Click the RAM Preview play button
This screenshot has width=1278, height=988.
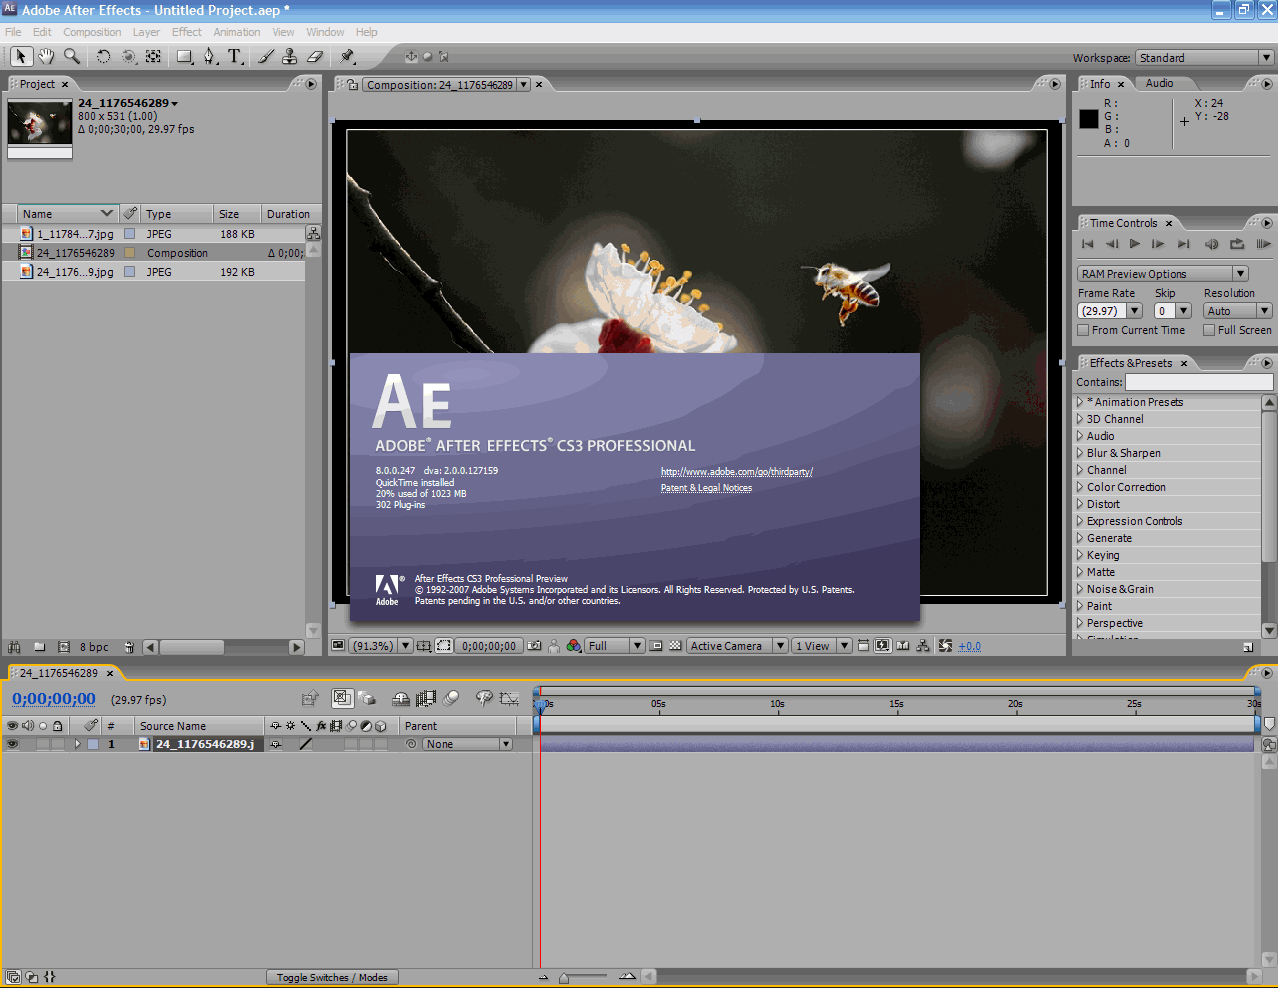[1264, 244]
